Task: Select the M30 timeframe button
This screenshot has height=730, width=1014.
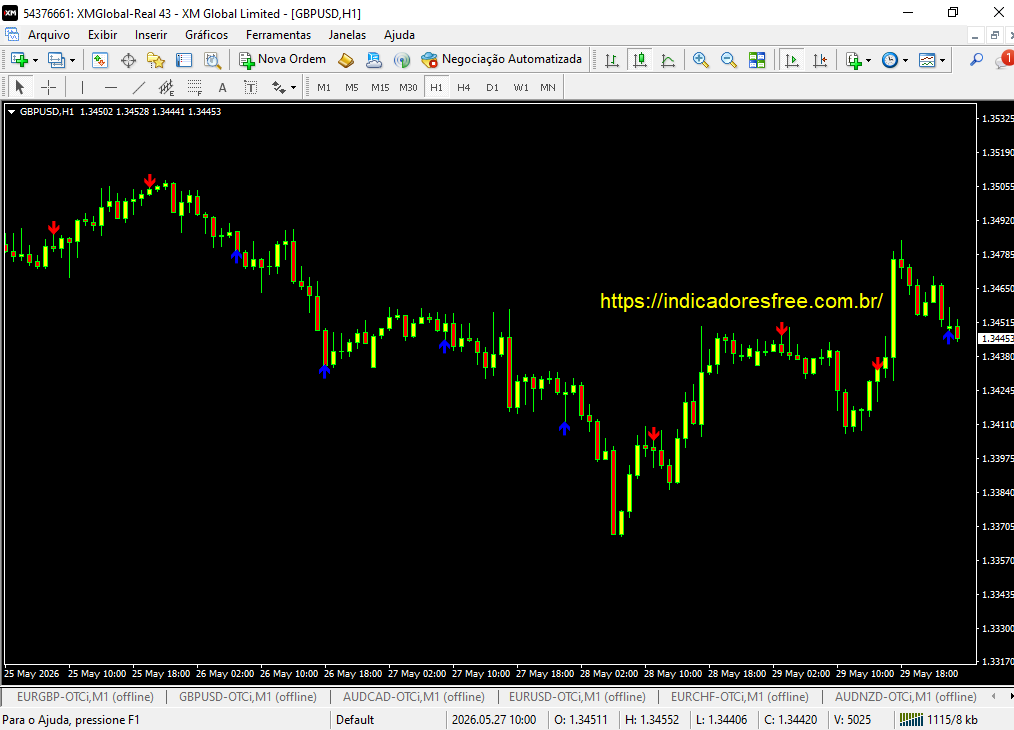Action: [x=408, y=87]
